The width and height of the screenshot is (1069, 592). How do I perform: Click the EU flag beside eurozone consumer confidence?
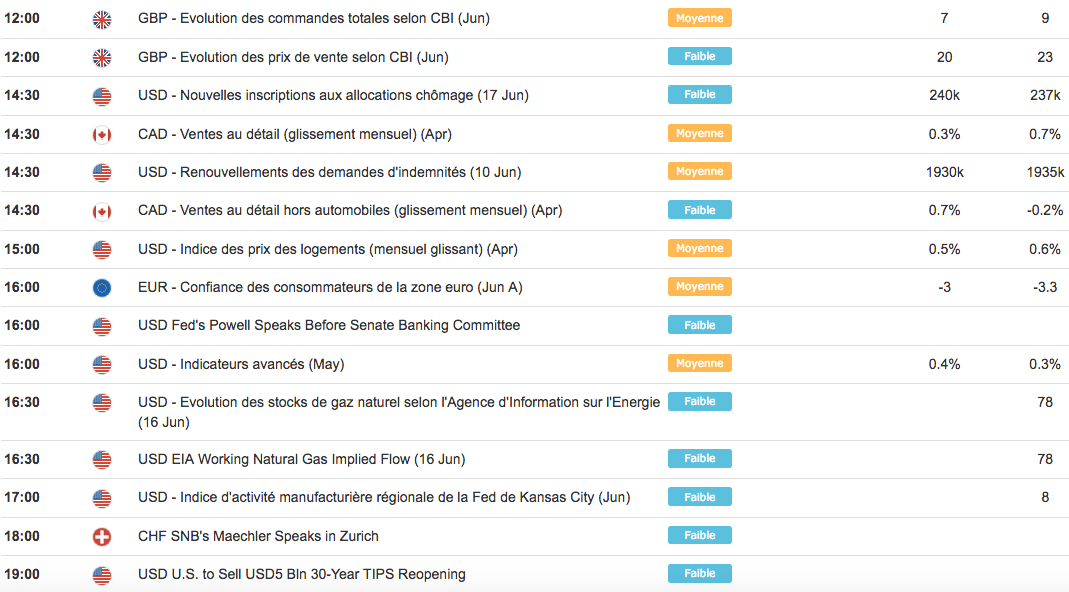[x=102, y=288]
